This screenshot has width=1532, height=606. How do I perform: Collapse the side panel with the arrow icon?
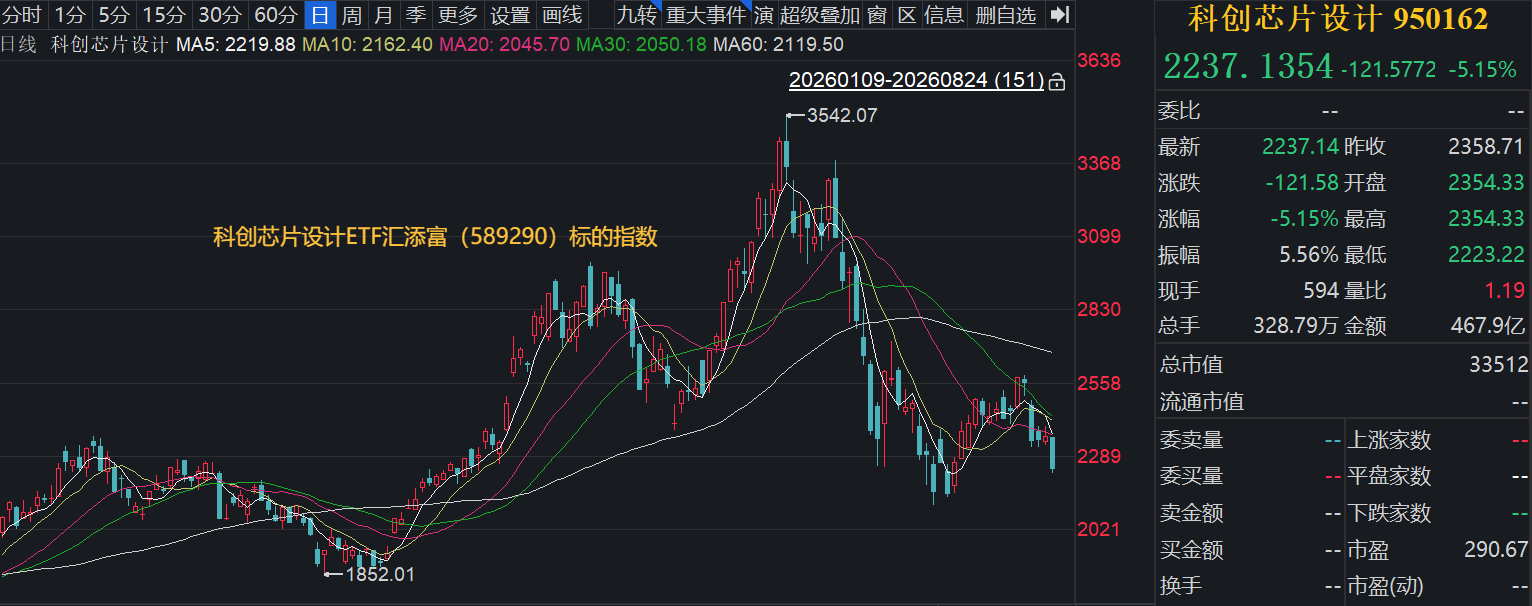[1061, 15]
